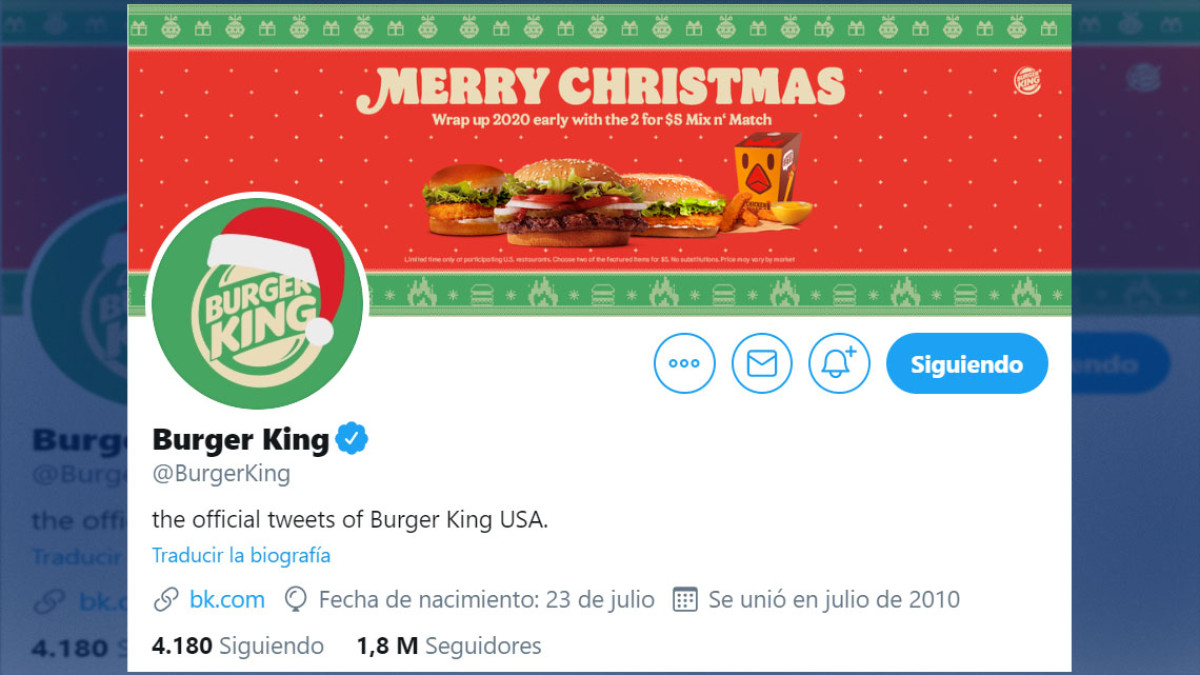Viewport: 1200px width, 675px height.
Task: Open the direct message envelope icon
Action: click(762, 363)
